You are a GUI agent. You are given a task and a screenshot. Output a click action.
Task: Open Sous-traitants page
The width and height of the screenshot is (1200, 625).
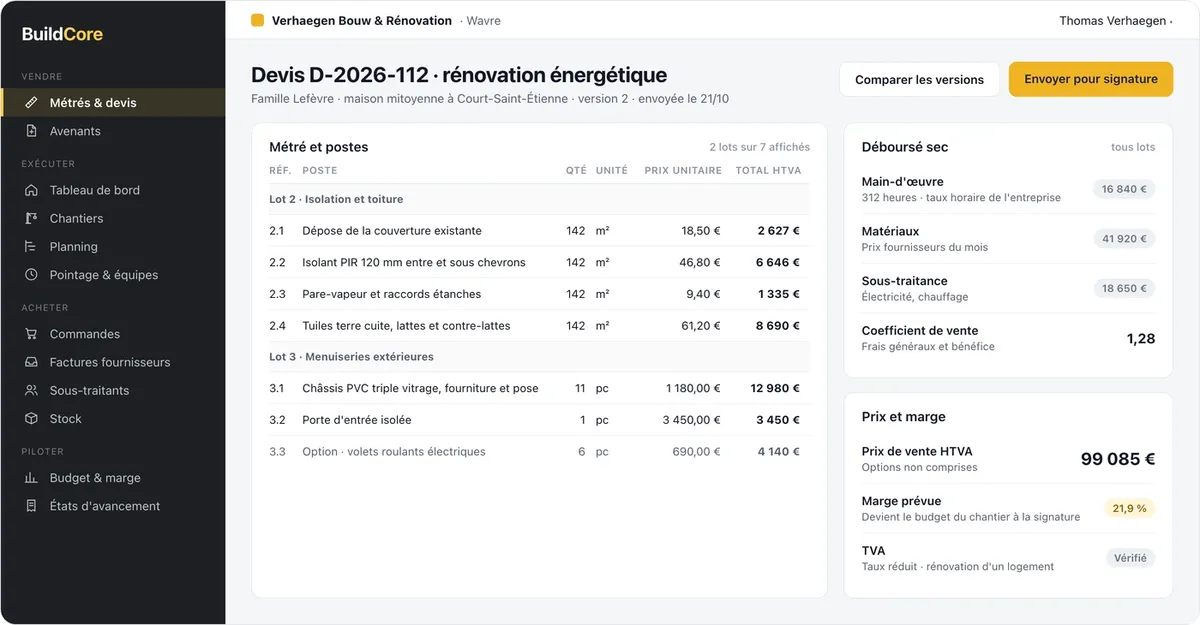(113, 390)
